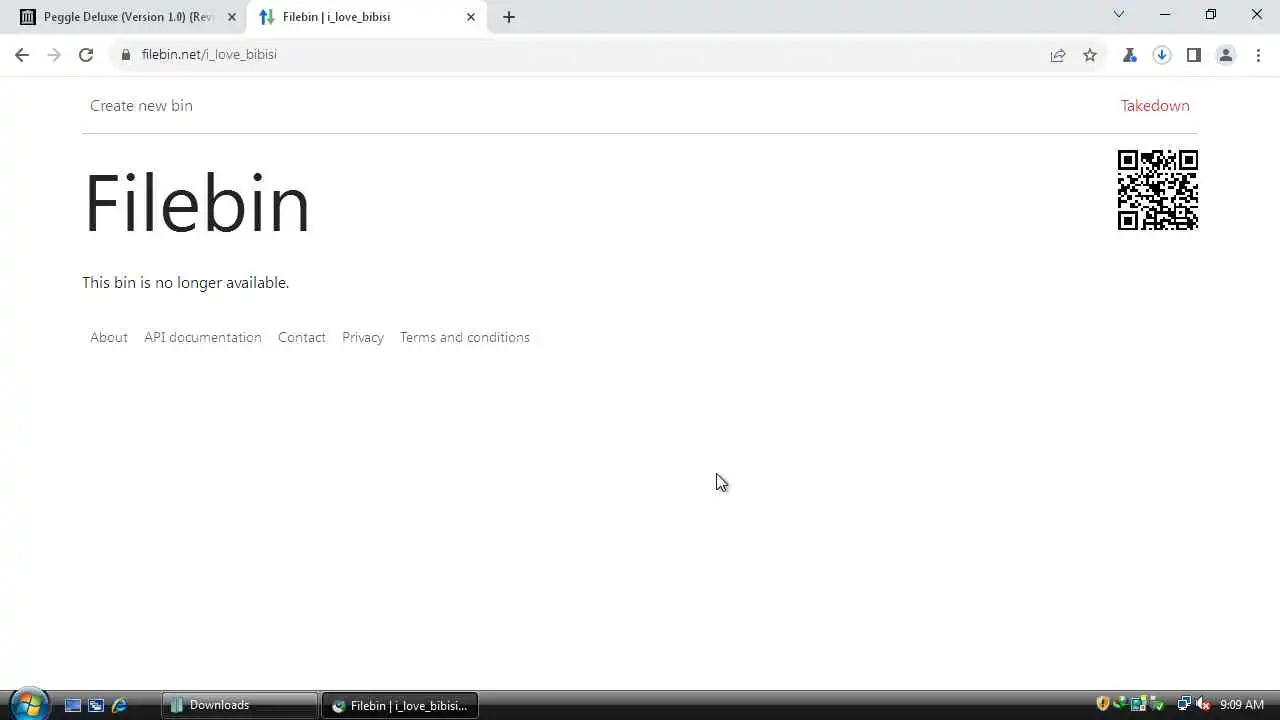
Task: Minimize the Chrome window
Action: (1165, 14)
